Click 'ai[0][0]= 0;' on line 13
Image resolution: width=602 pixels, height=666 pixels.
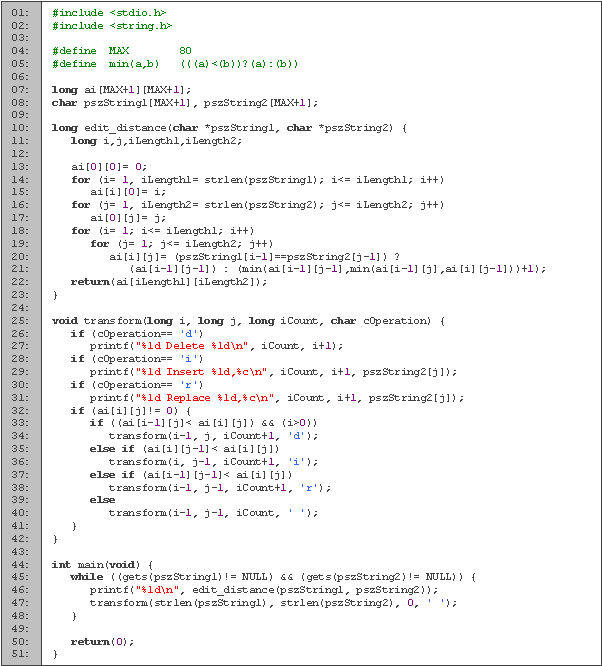[x=109, y=167]
